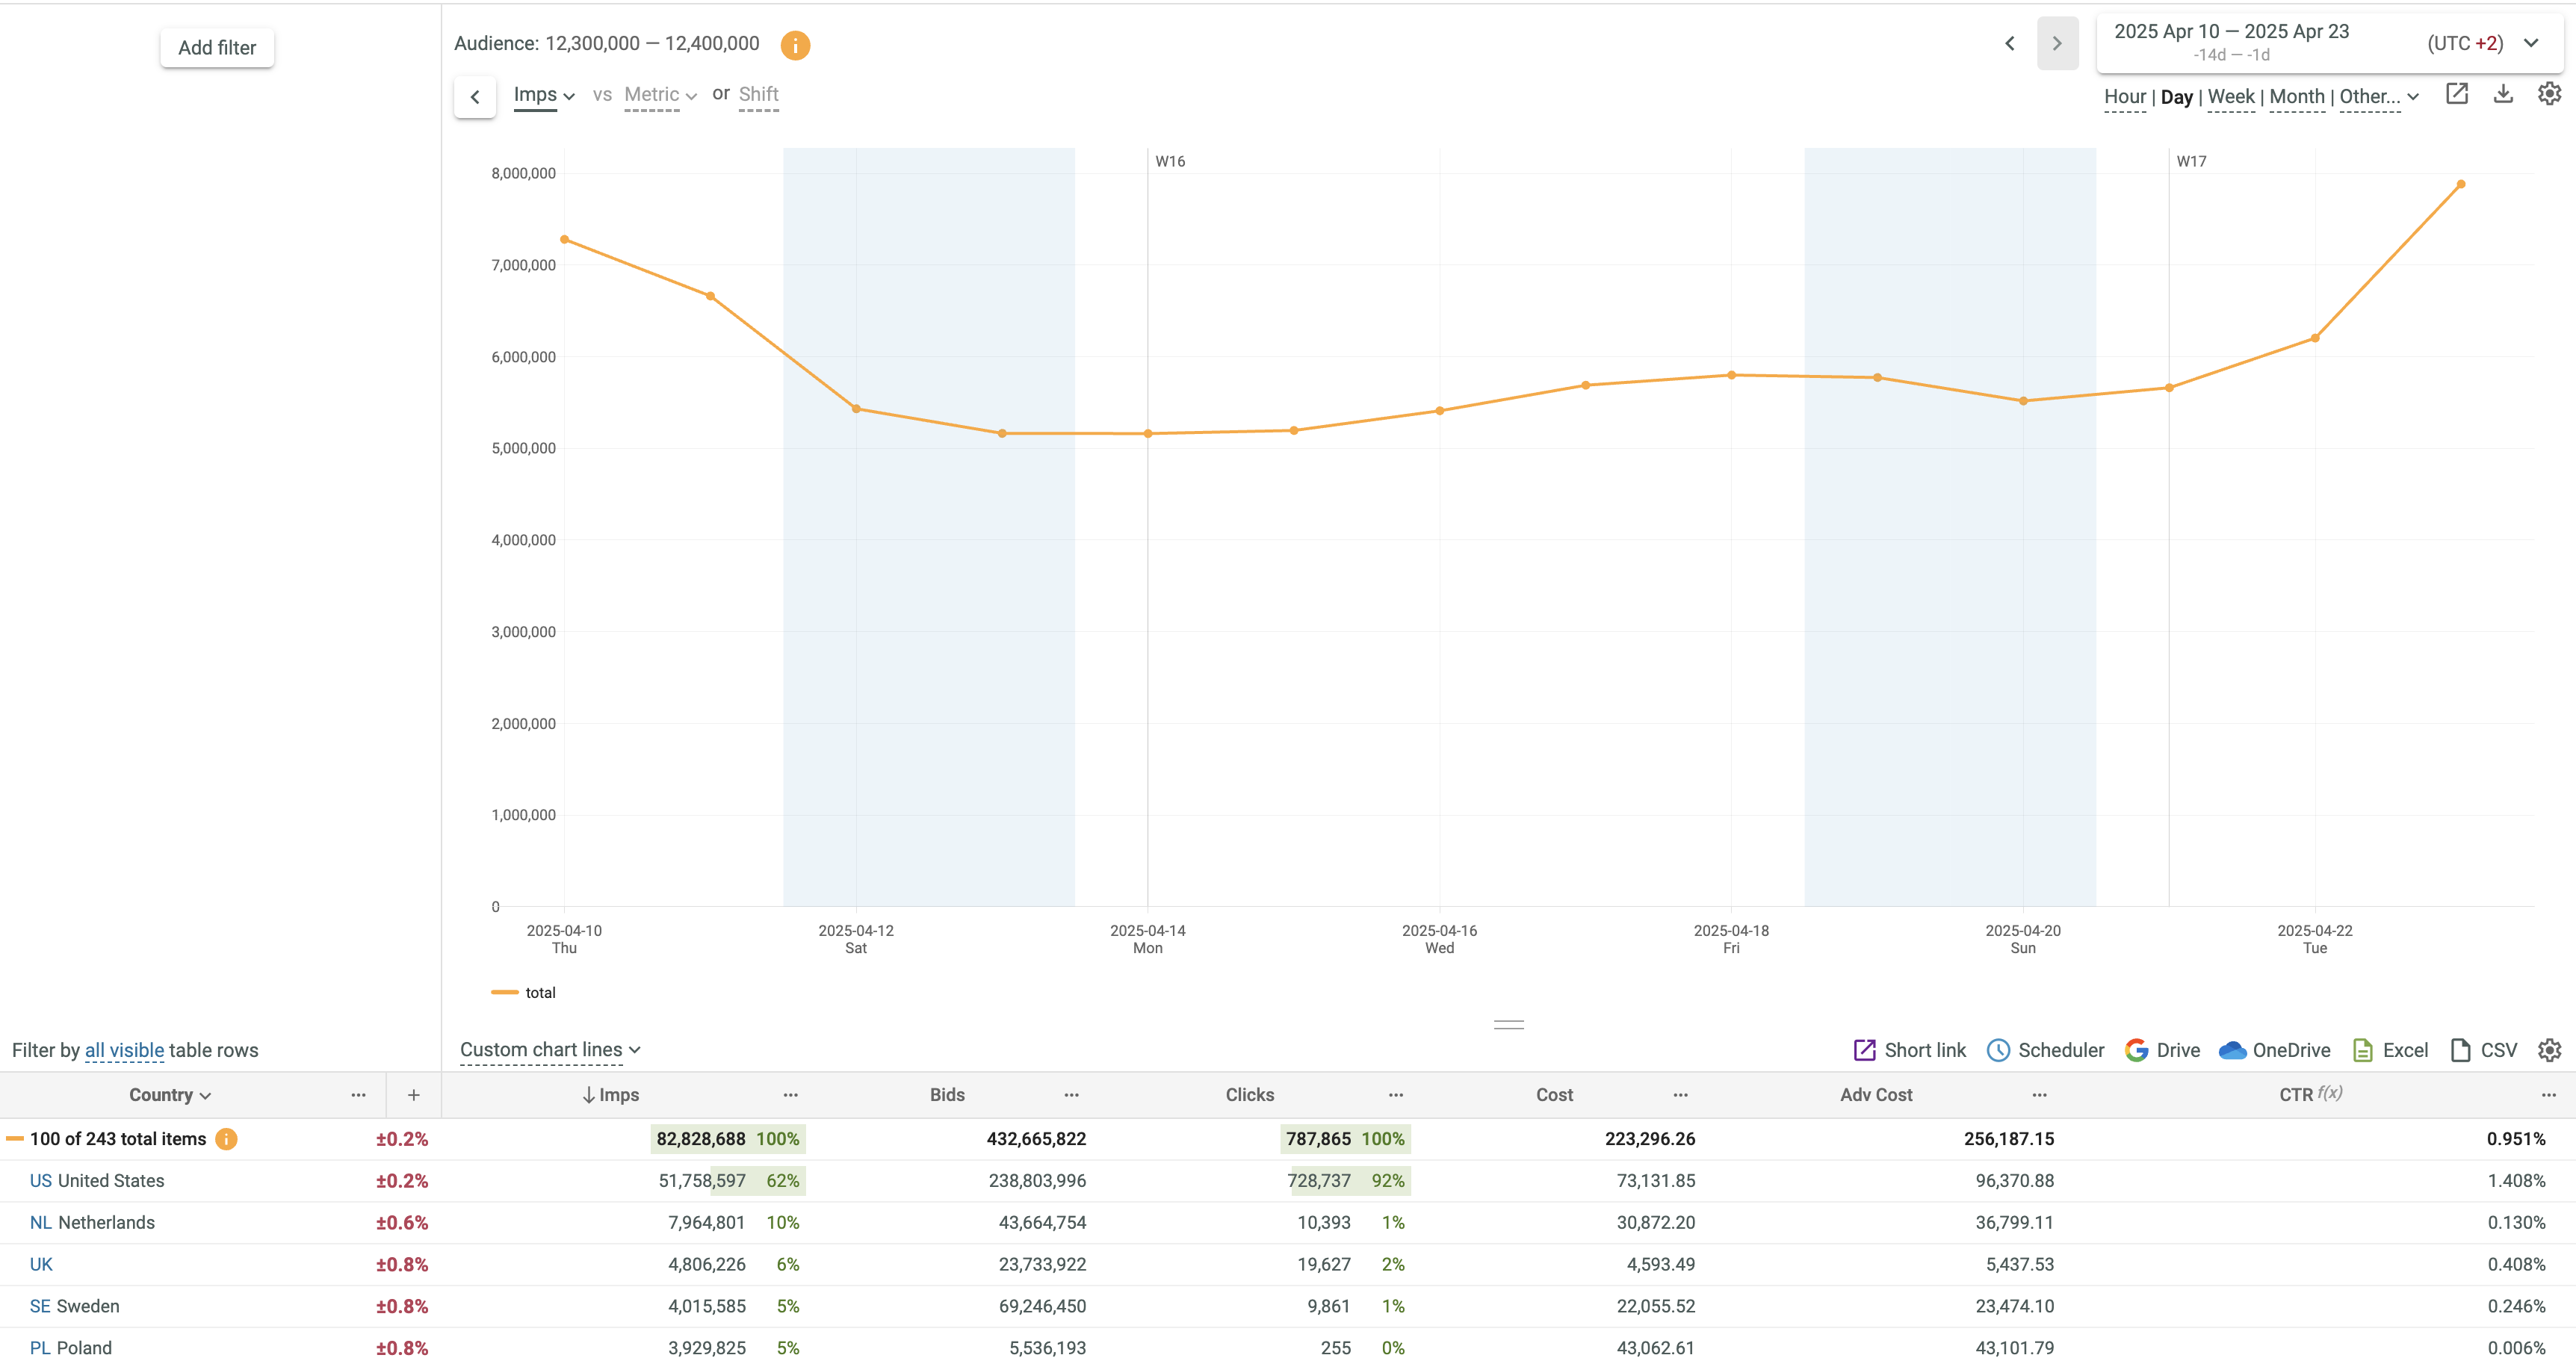Export to OneDrive
This screenshot has height=1358, width=2576.
pyautogui.click(x=2274, y=1050)
